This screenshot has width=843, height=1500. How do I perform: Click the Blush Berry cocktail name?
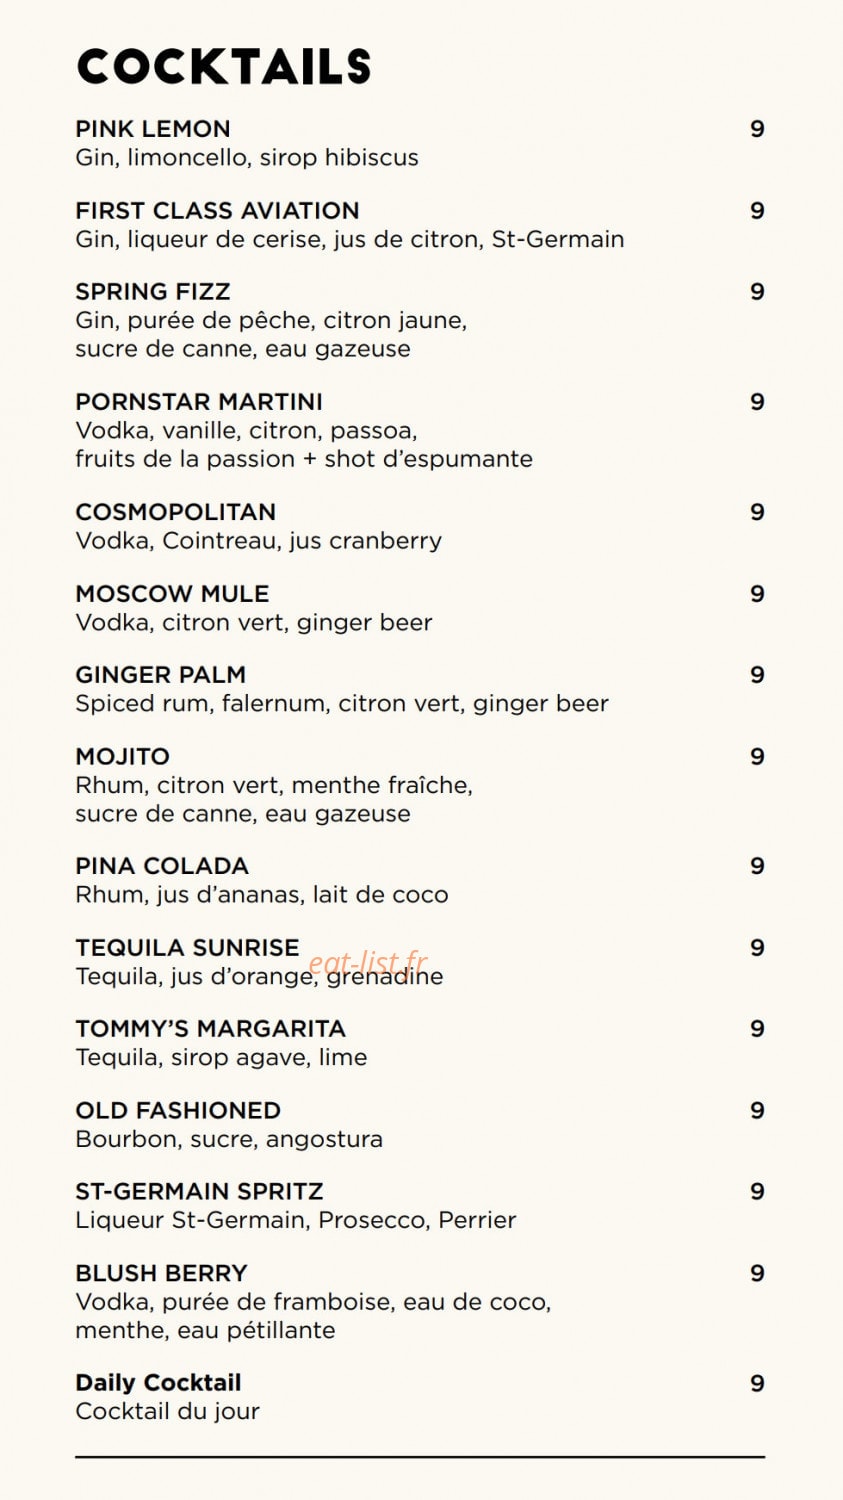[161, 1274]
